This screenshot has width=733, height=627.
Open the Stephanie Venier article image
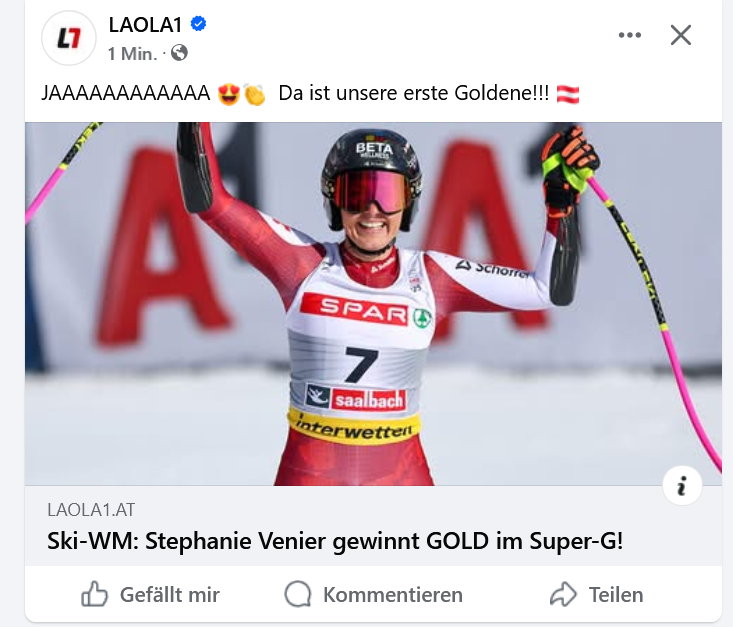click(373, 303)
